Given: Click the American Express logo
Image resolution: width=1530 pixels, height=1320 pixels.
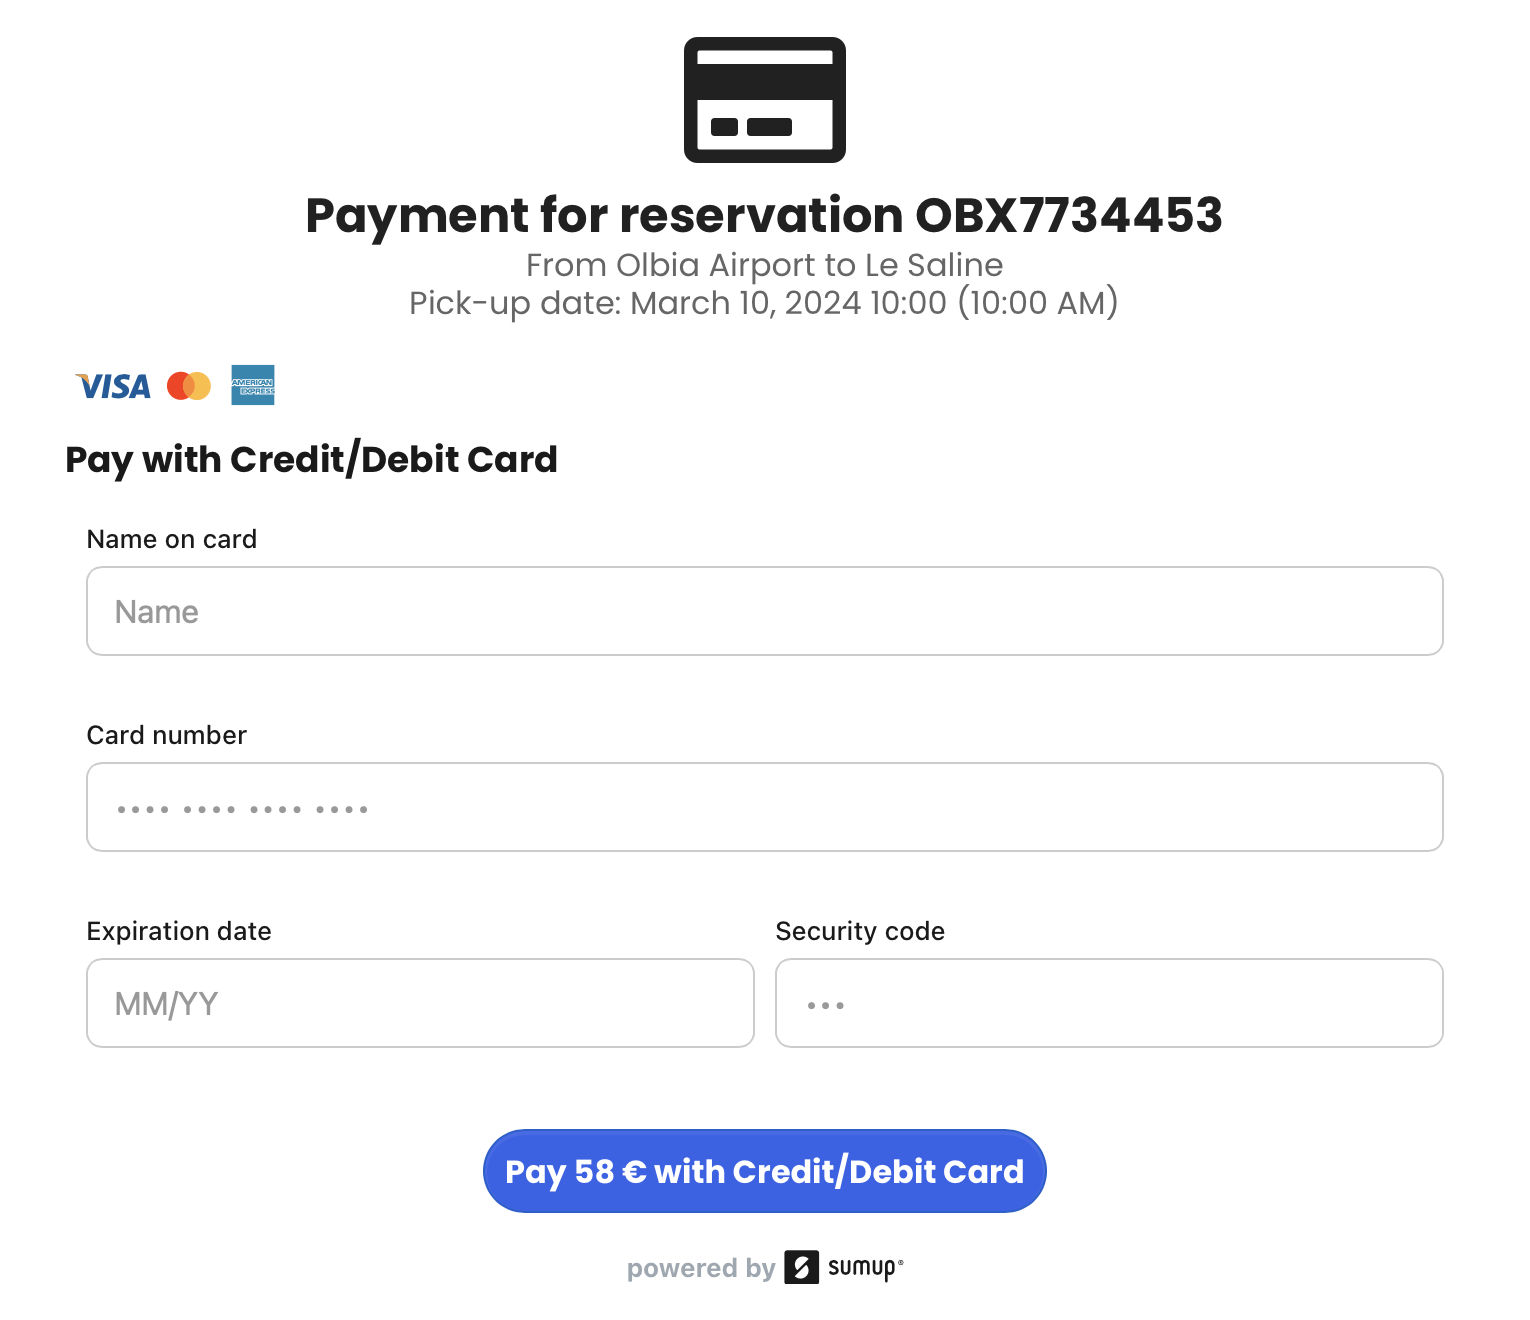Looking at the screenshot, I should 253,385.
